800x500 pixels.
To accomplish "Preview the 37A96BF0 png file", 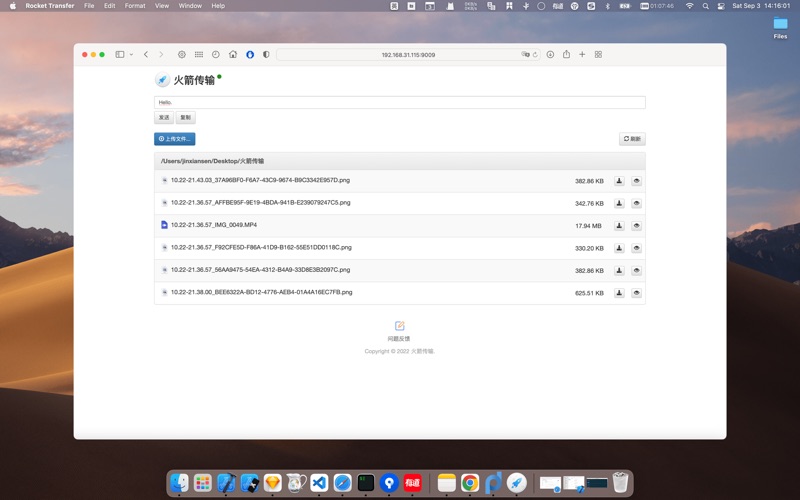I will pyautogui.click(x=636, y=181).
